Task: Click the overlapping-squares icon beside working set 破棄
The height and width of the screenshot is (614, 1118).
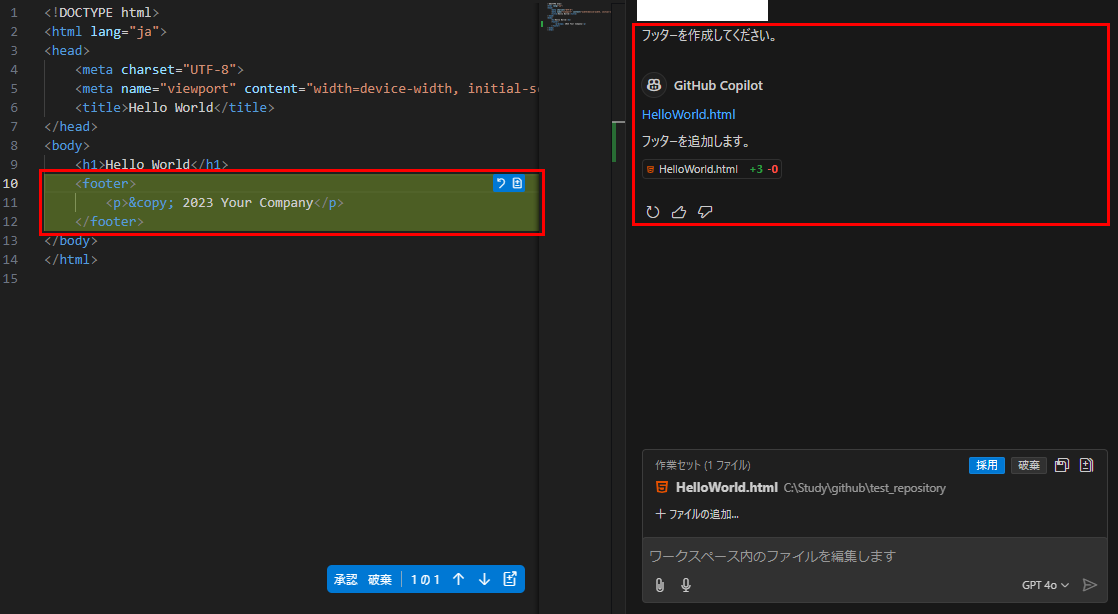Action: (x=1062, y=465)
